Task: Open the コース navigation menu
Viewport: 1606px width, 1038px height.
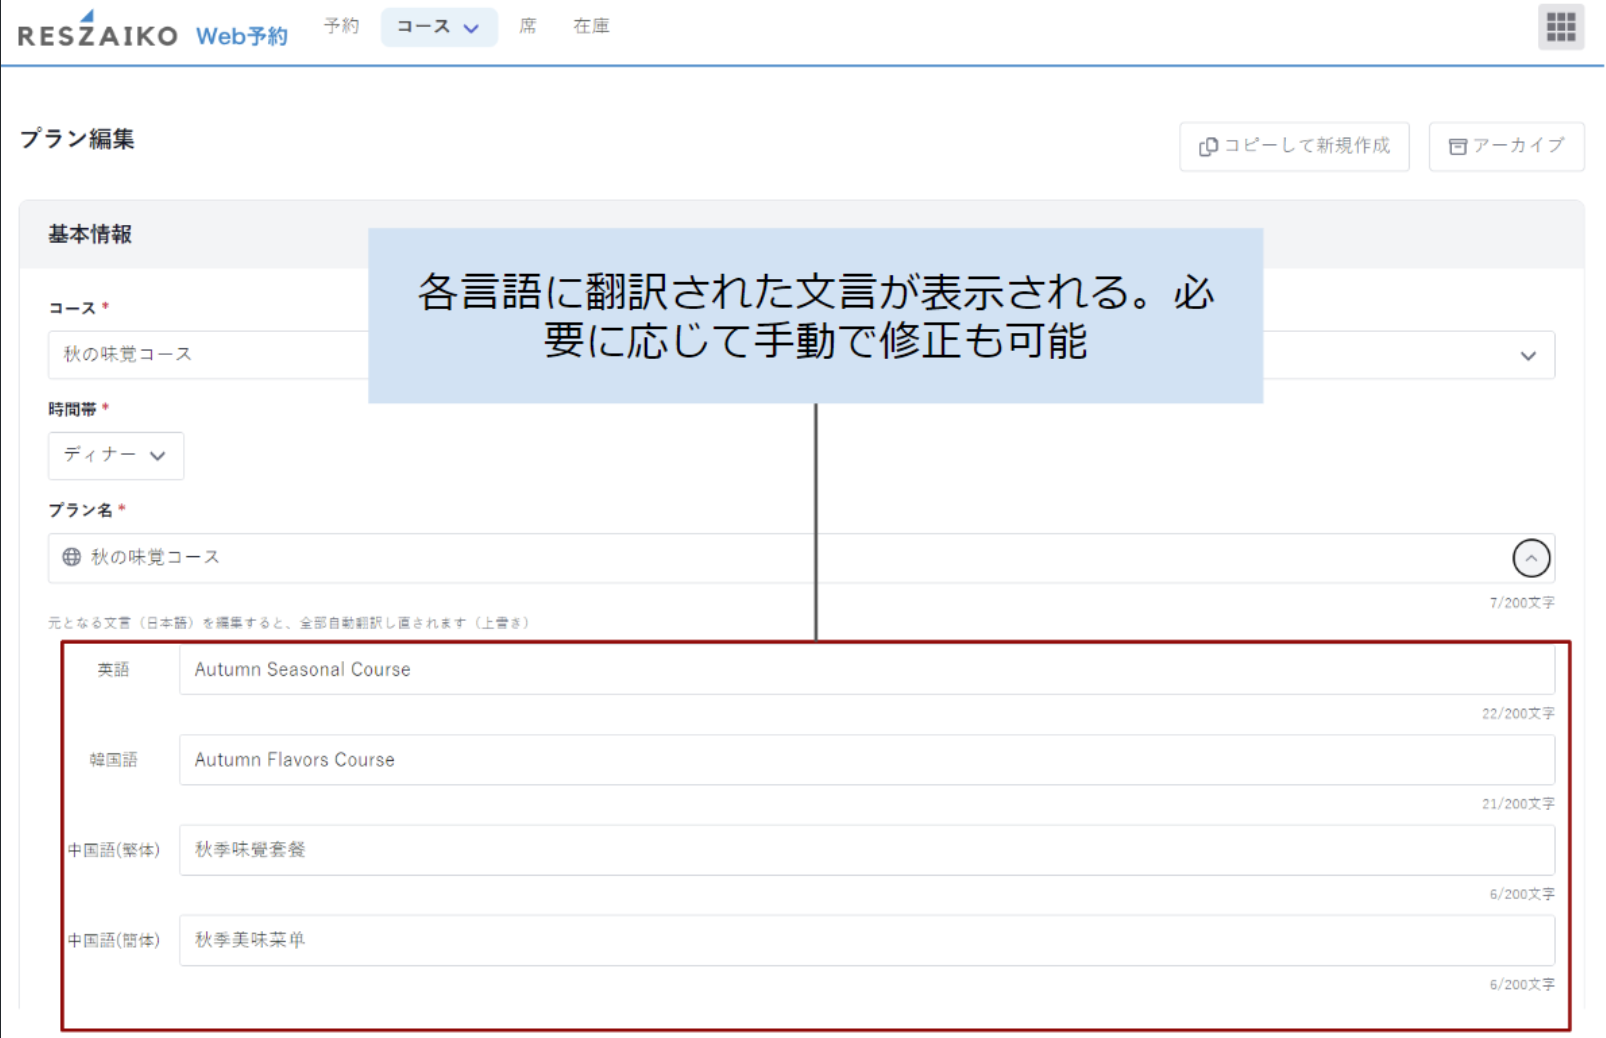Action: click(438, 27)
